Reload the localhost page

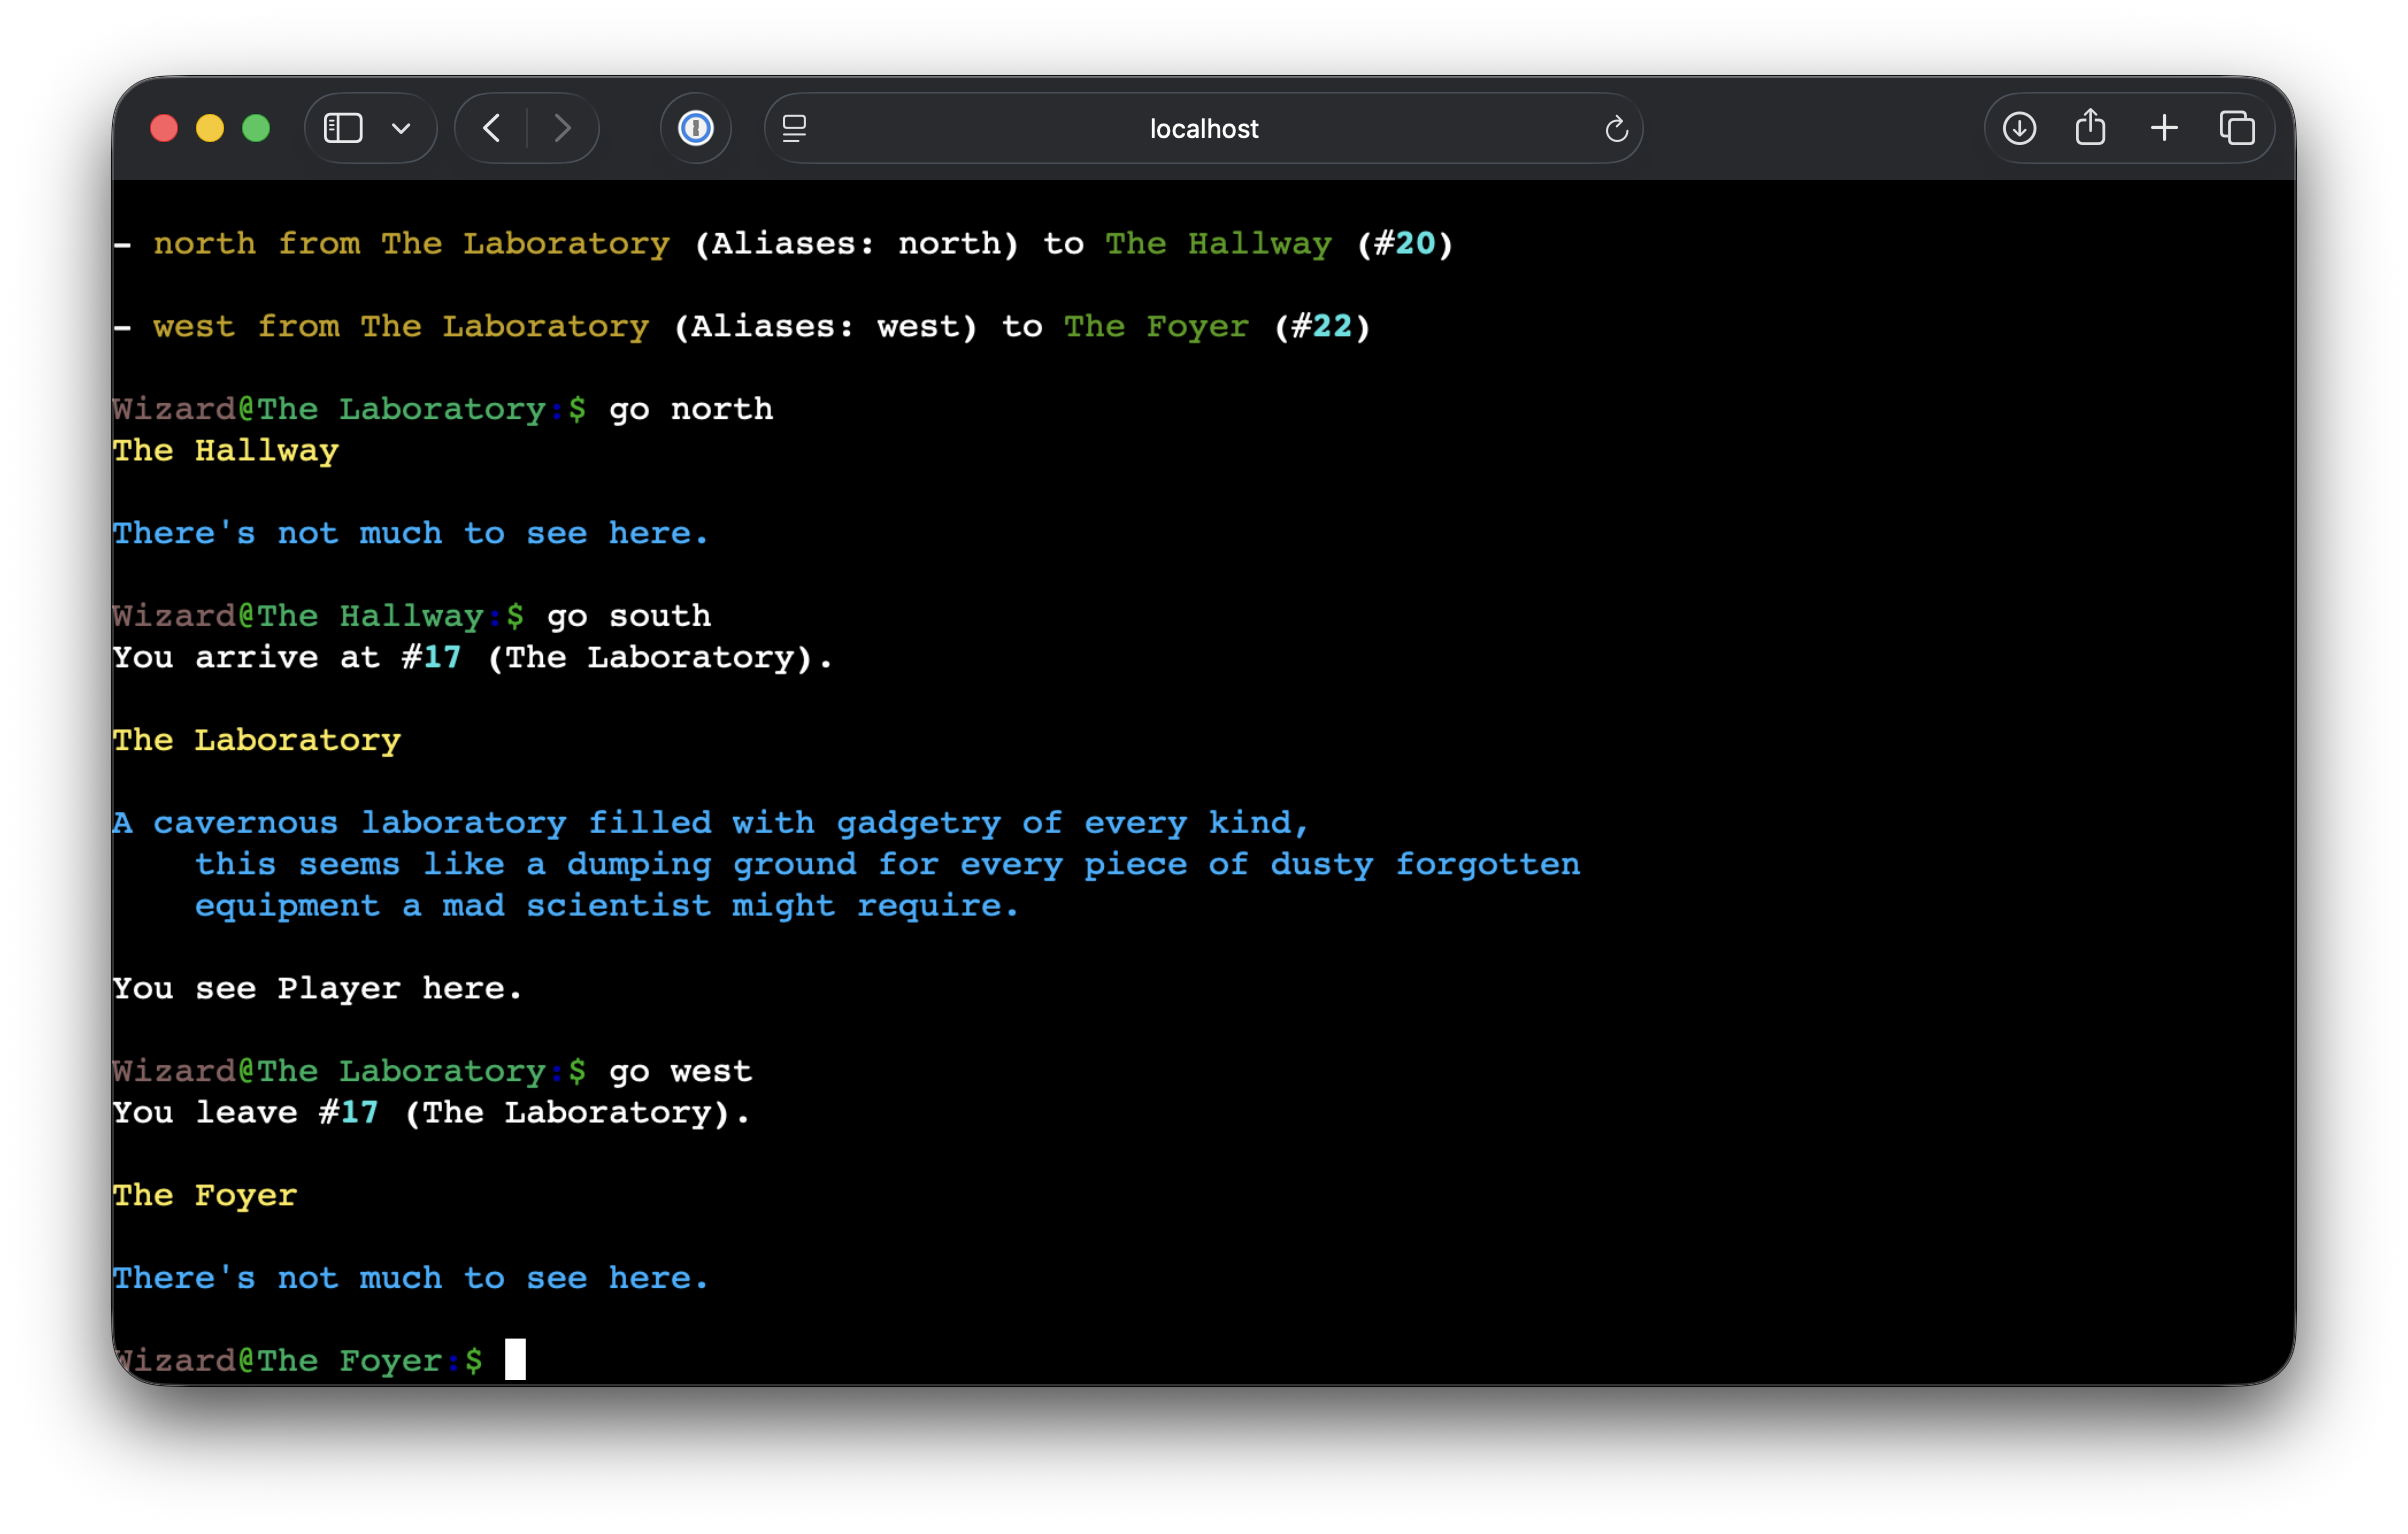[1616, 128]
